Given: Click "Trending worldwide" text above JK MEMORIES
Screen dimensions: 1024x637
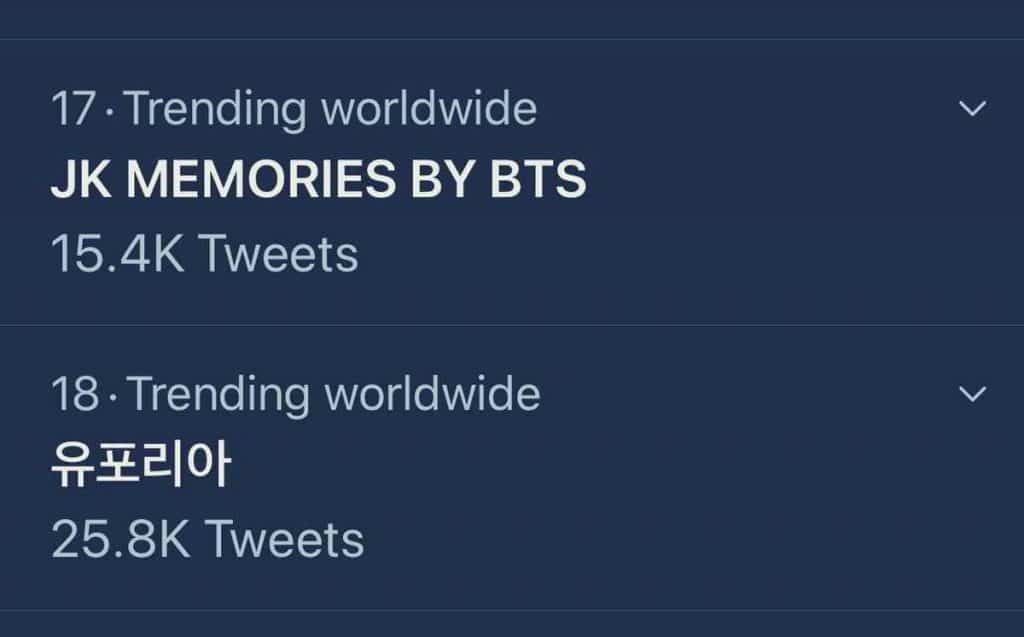Looking at the screenshot, I should coord(332,109).
